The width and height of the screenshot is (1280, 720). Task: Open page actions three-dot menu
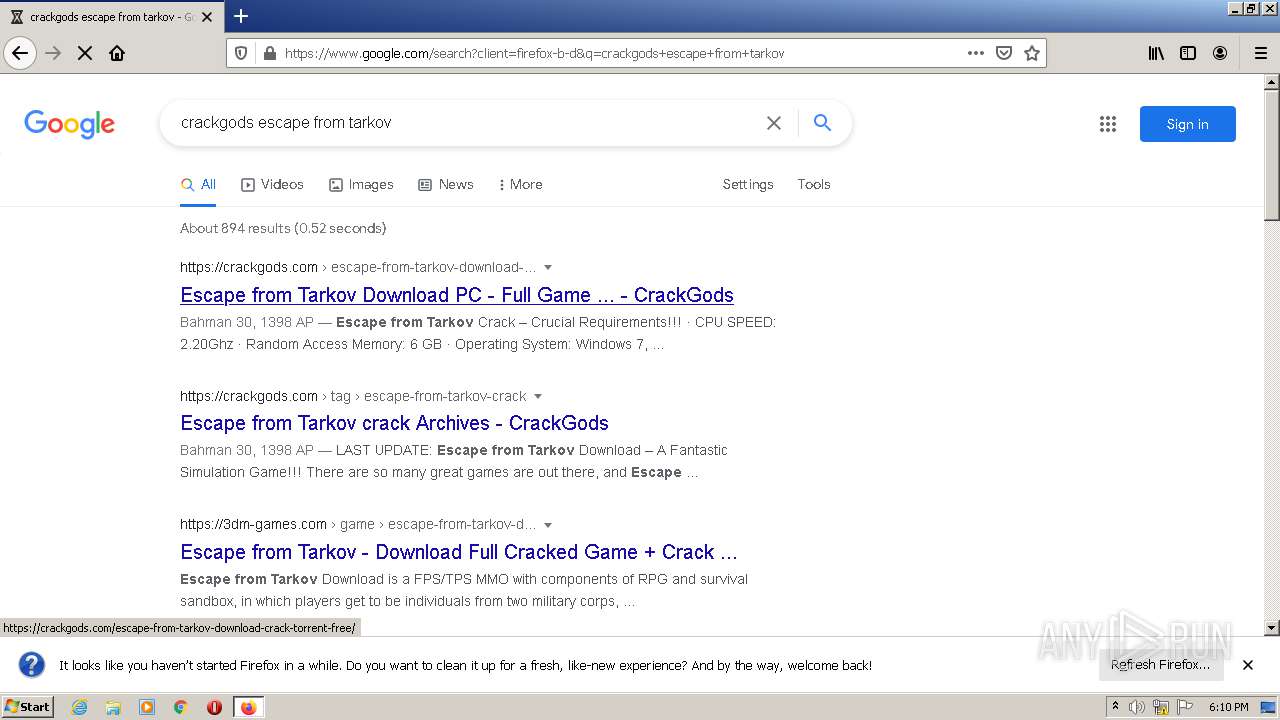(976, 53)
